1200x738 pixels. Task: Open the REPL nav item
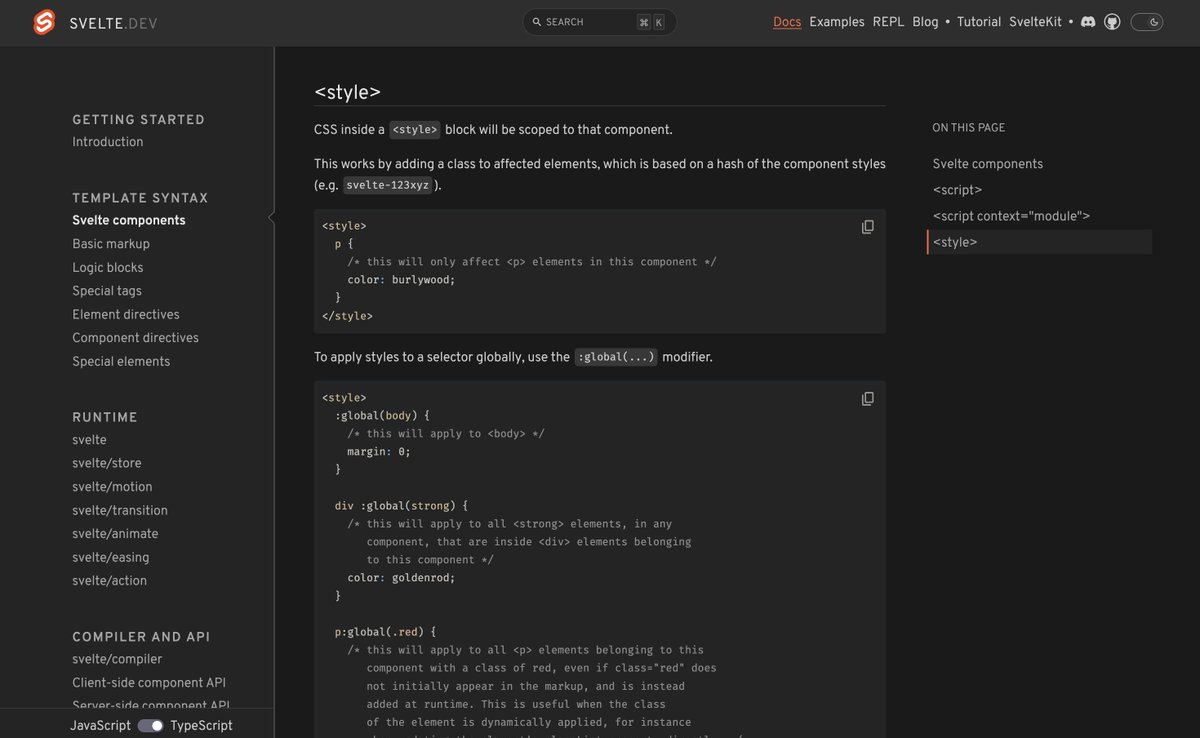(x=888, y=22)
